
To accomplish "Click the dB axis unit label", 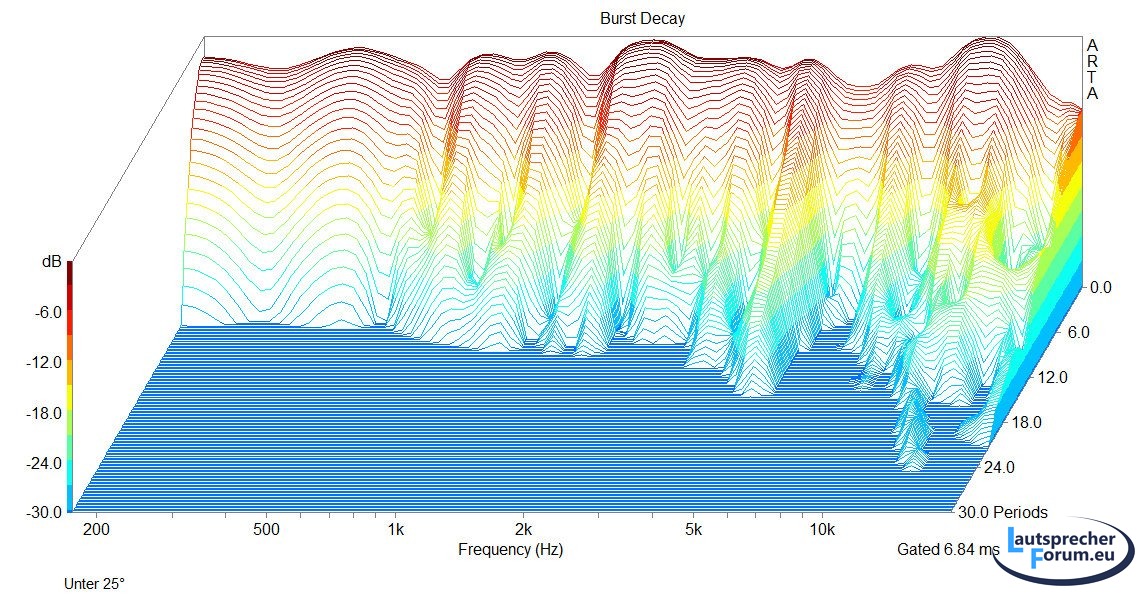I will (50, 262).
